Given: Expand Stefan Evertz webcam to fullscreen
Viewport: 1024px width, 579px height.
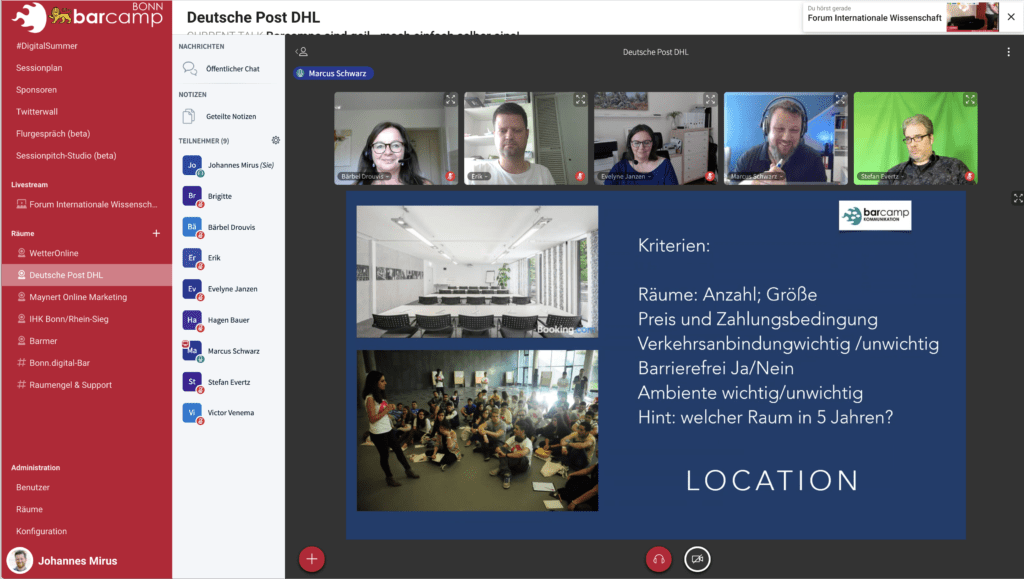Looking at the screenshot, I should tap(970, 100).
